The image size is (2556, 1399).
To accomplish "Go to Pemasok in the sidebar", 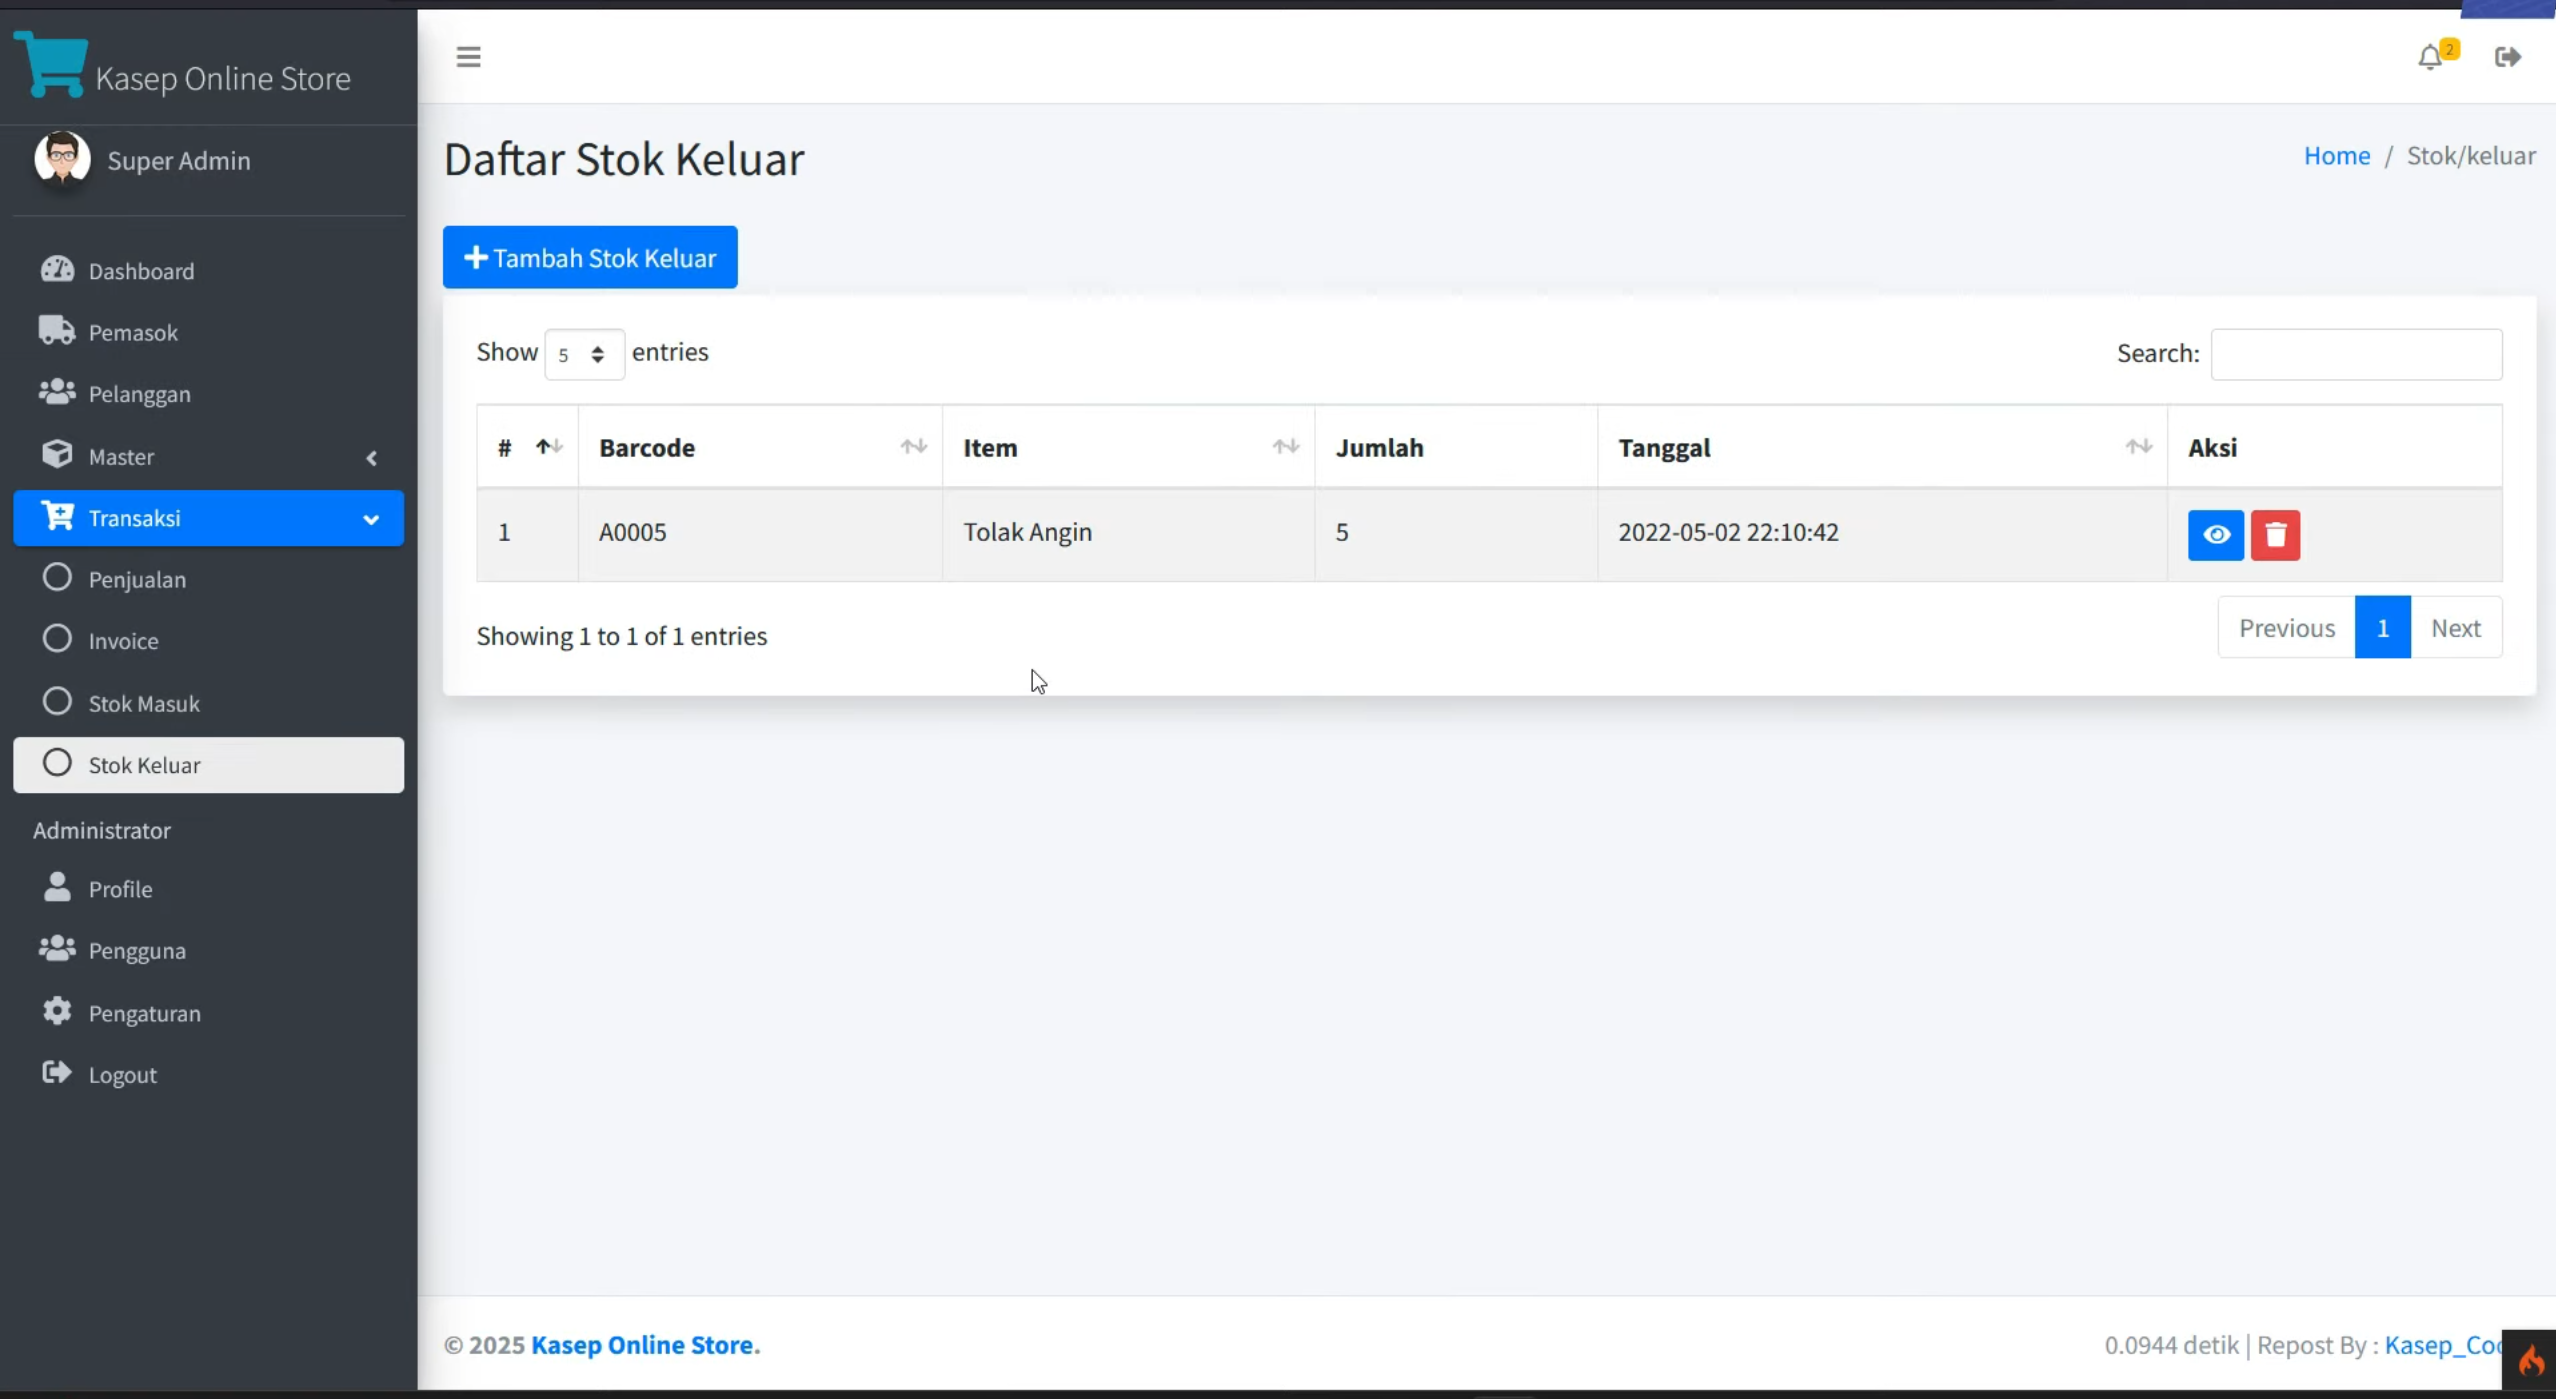I will point(208,332).
